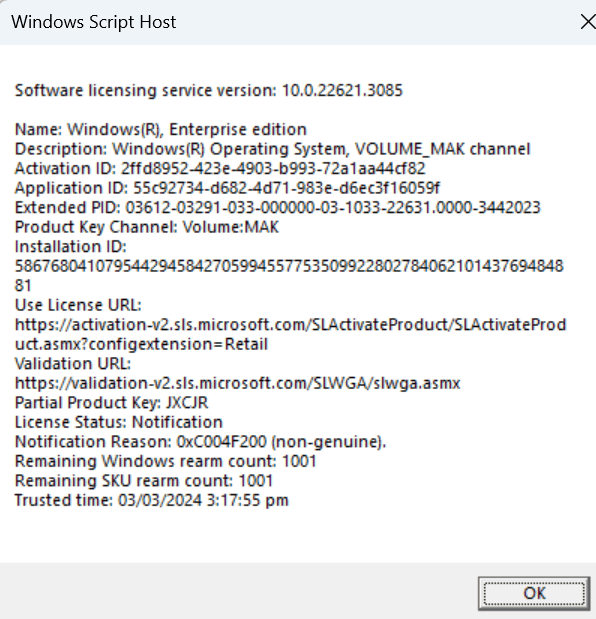Click the Software licensing service version line

point(208,91)
